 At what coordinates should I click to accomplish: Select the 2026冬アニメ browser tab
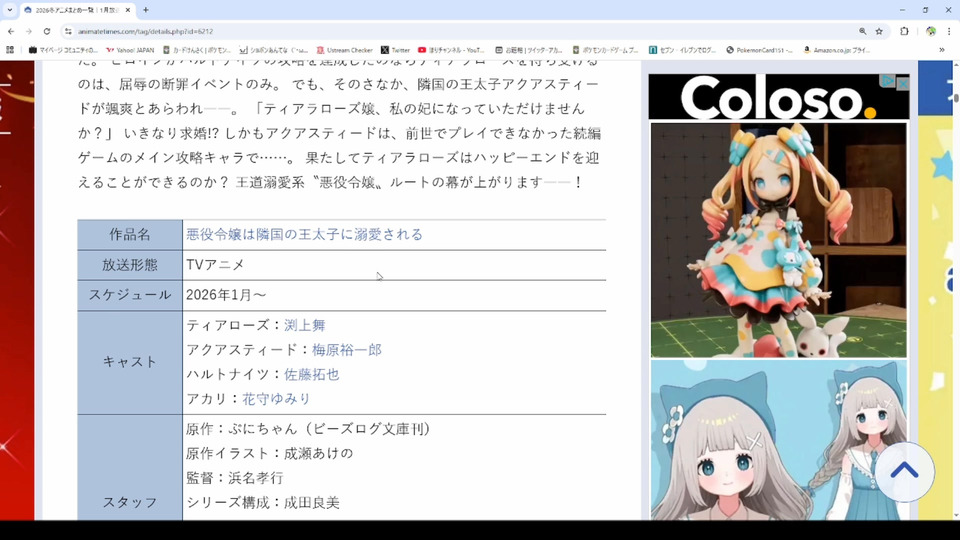(77, 10)
